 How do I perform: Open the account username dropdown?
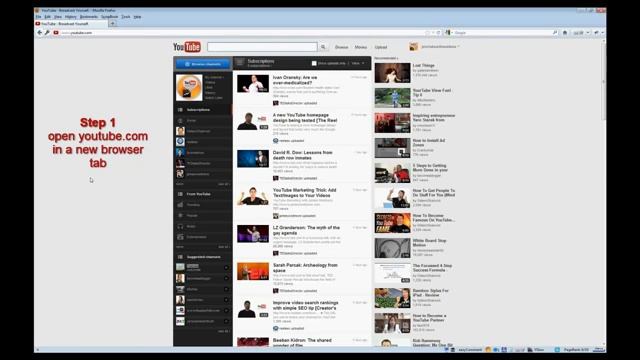click(440, 47)
